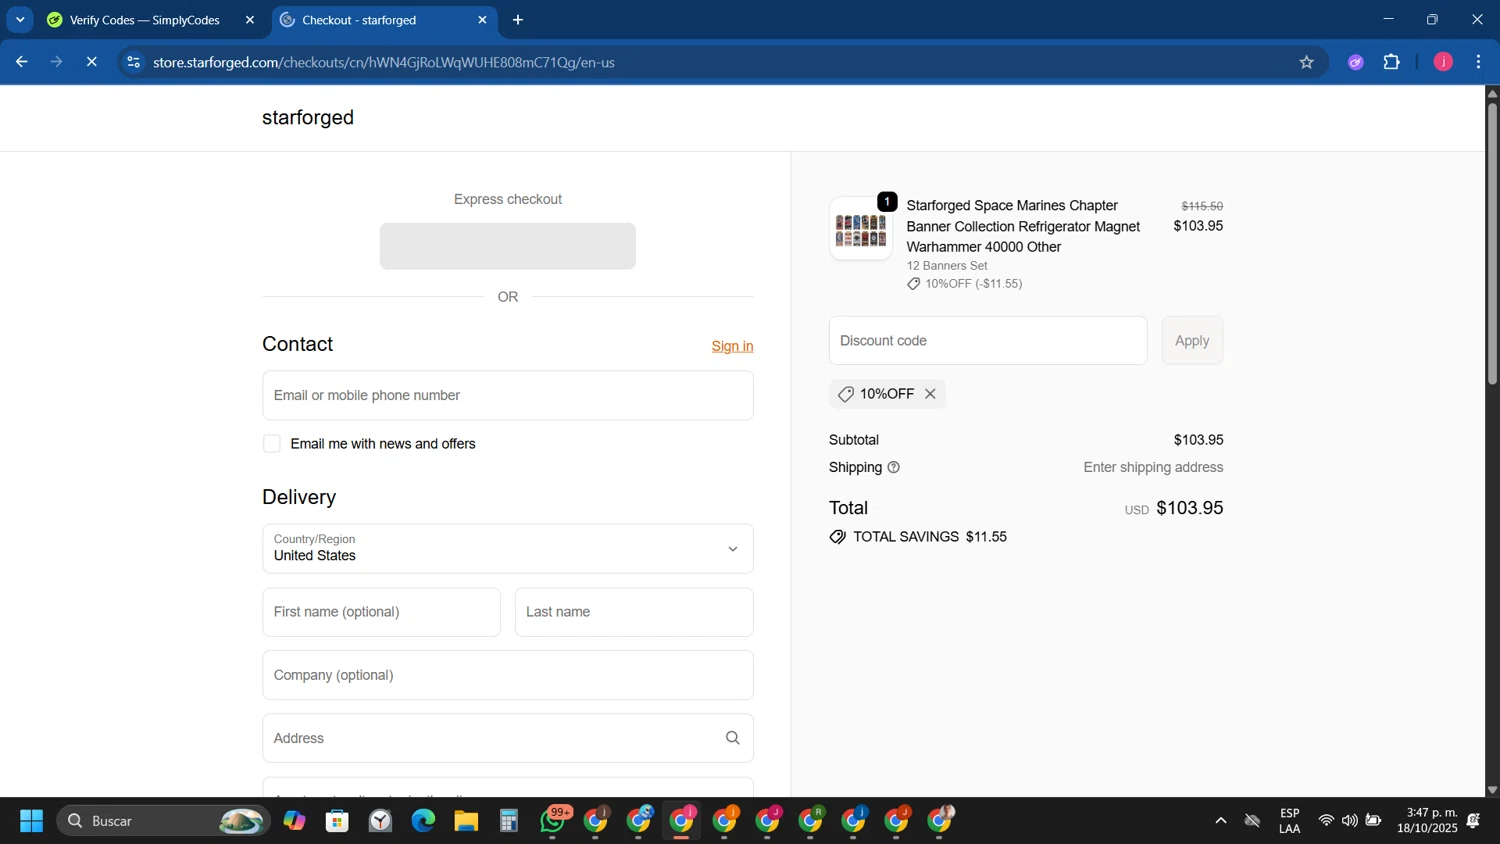The image size is (1500, 844).
Task: Click the Sign in link
Action: [732, 346]
